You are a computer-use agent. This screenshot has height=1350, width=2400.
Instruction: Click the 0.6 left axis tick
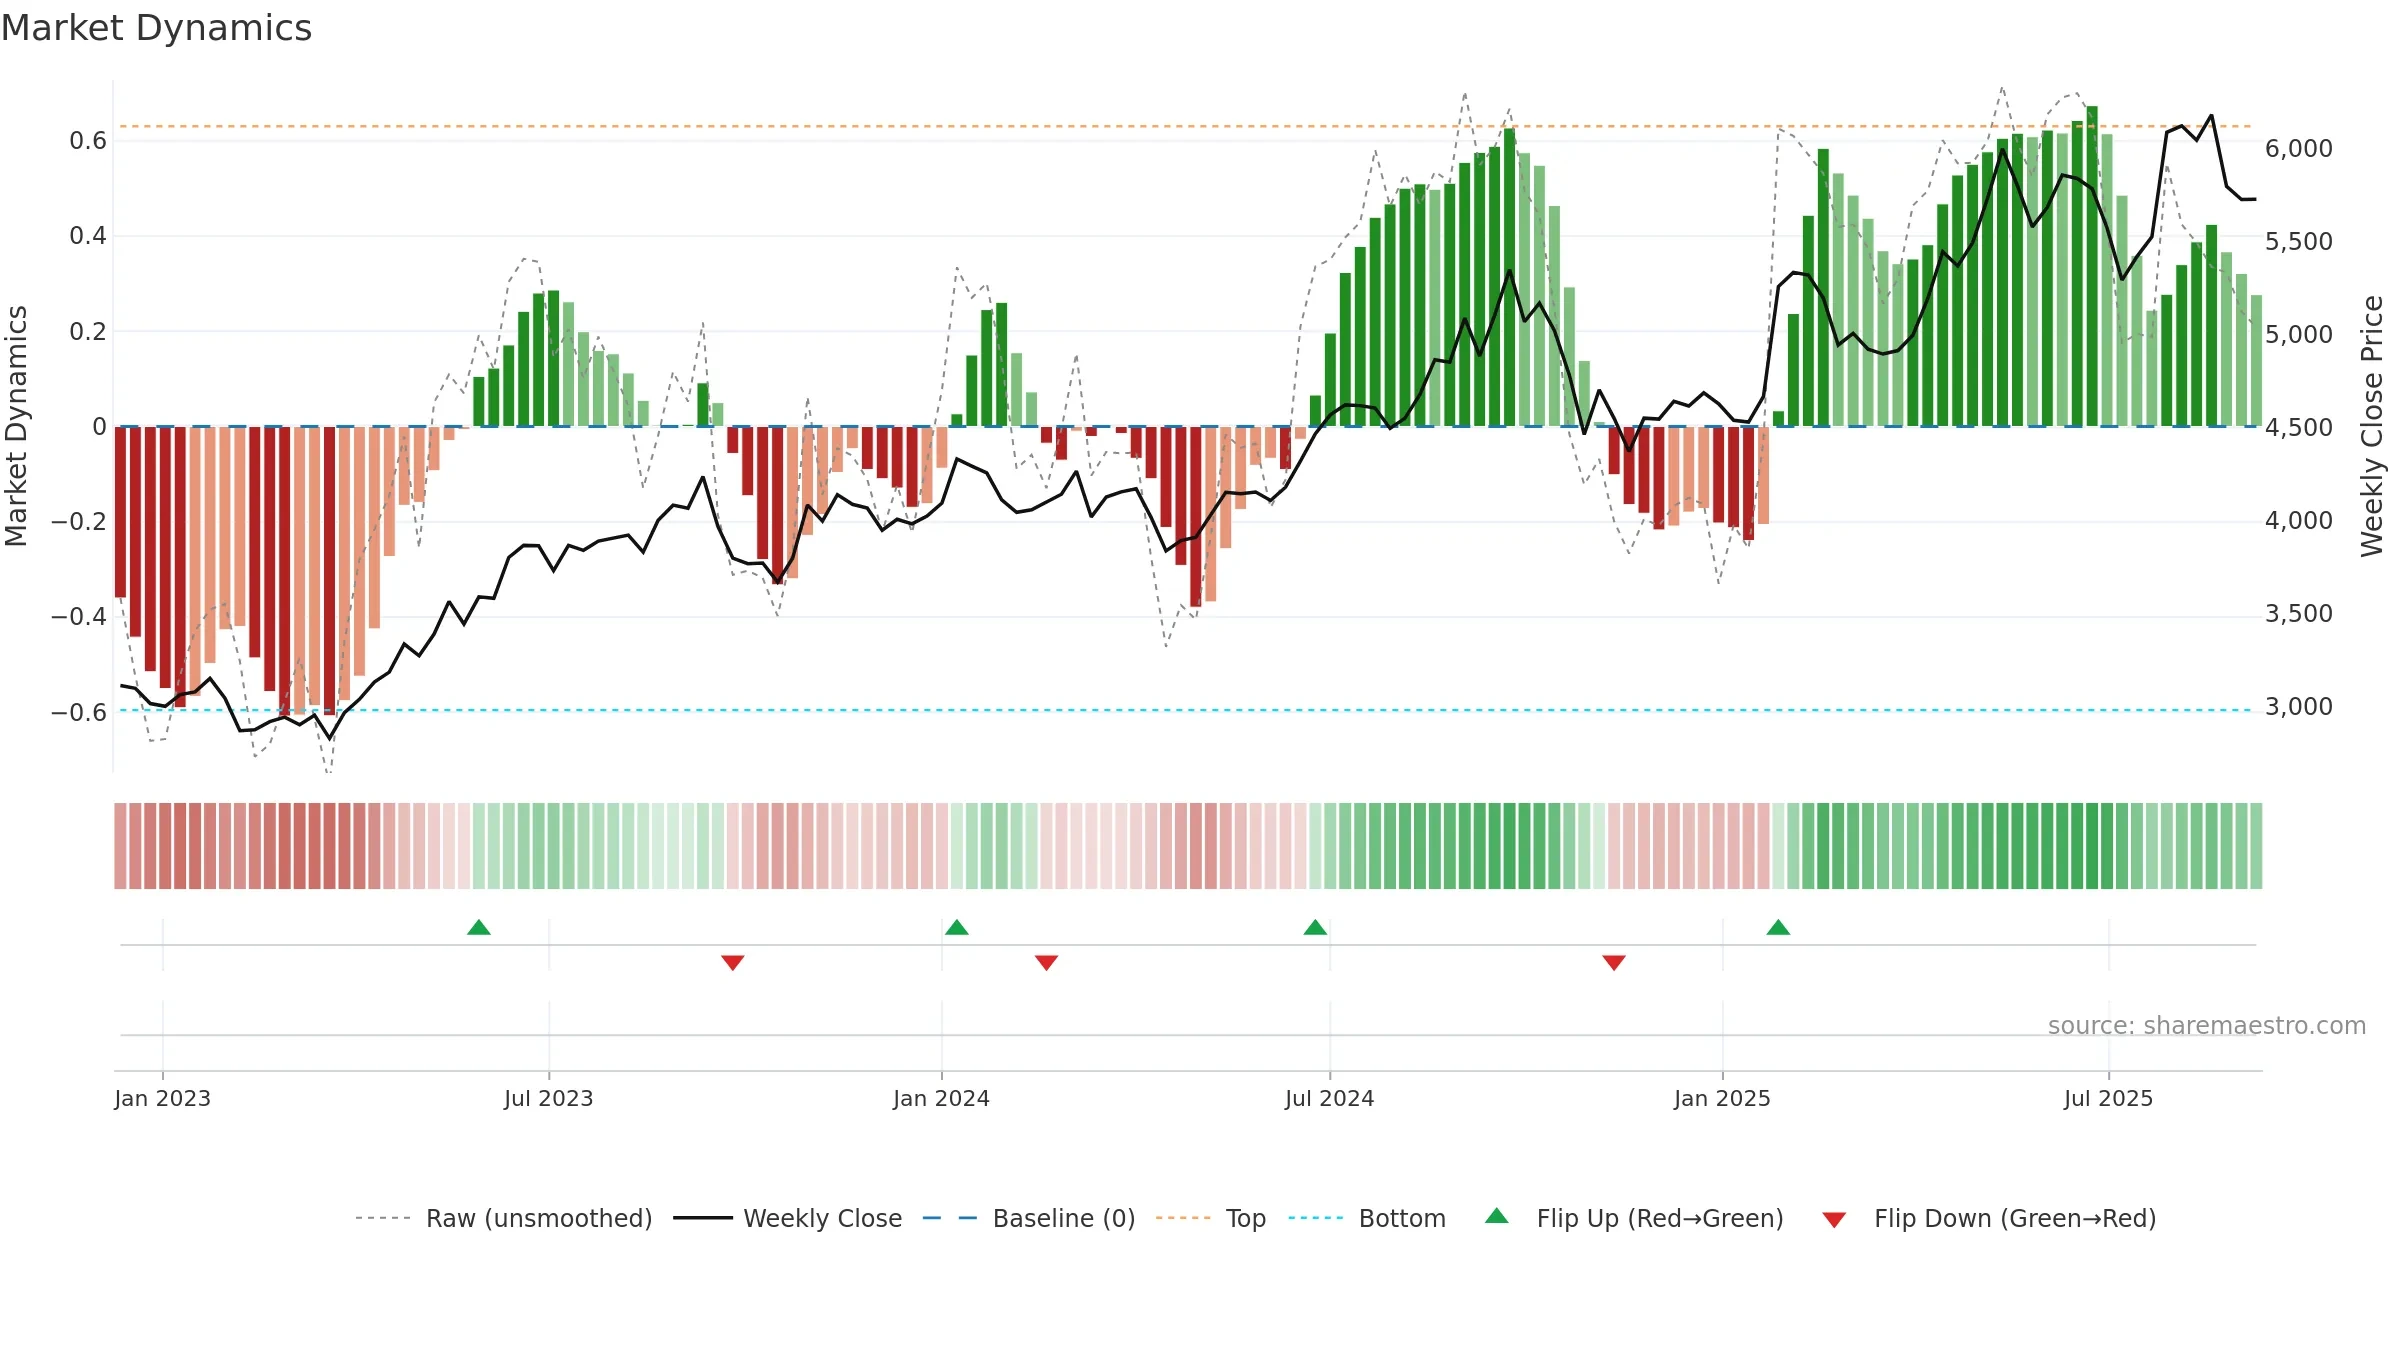point(88,141)
